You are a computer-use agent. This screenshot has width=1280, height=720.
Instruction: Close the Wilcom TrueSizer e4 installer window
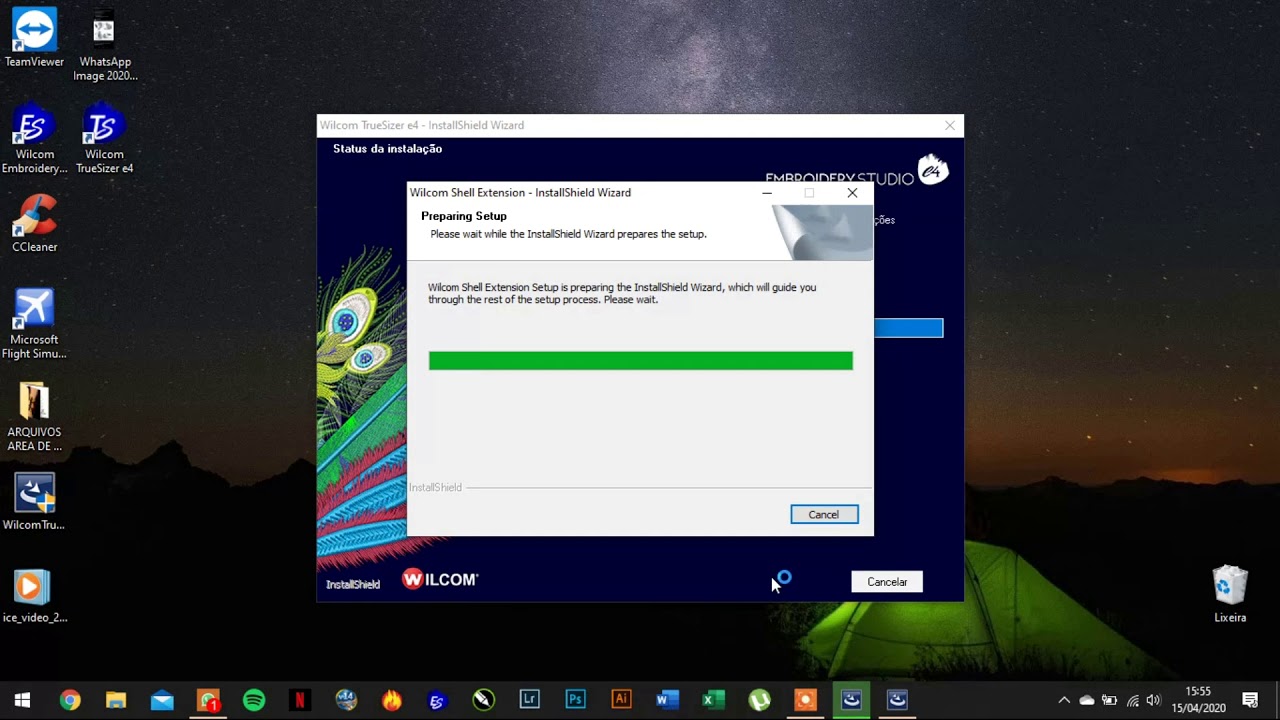(x=950, y=125)
